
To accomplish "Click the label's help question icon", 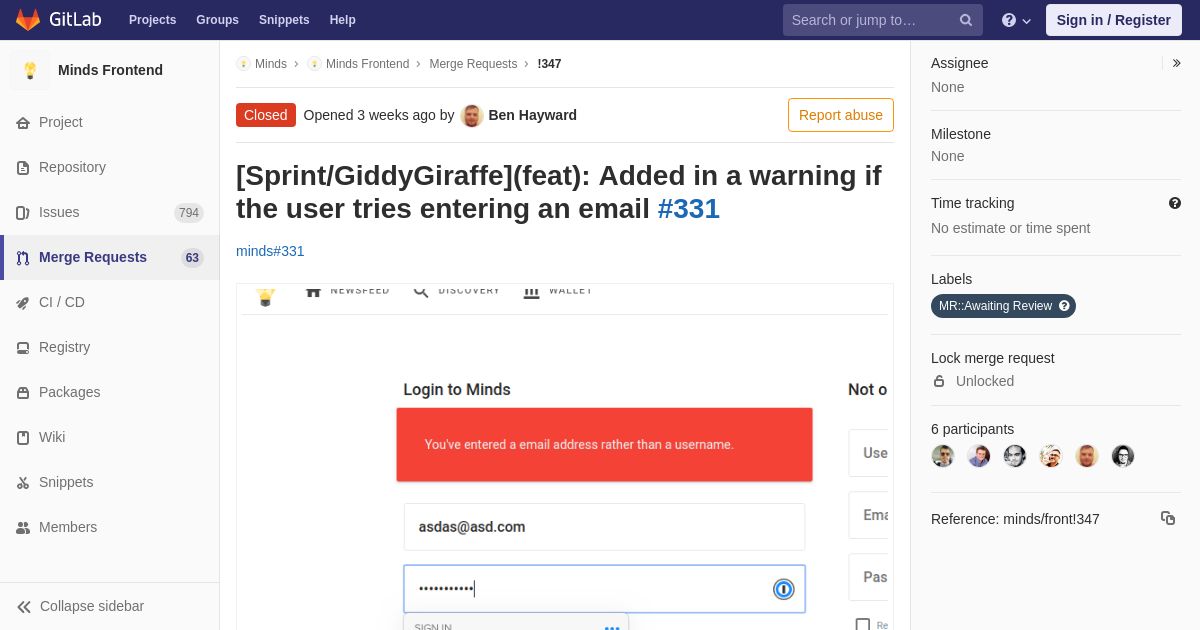I will (x=1065, y=306).
